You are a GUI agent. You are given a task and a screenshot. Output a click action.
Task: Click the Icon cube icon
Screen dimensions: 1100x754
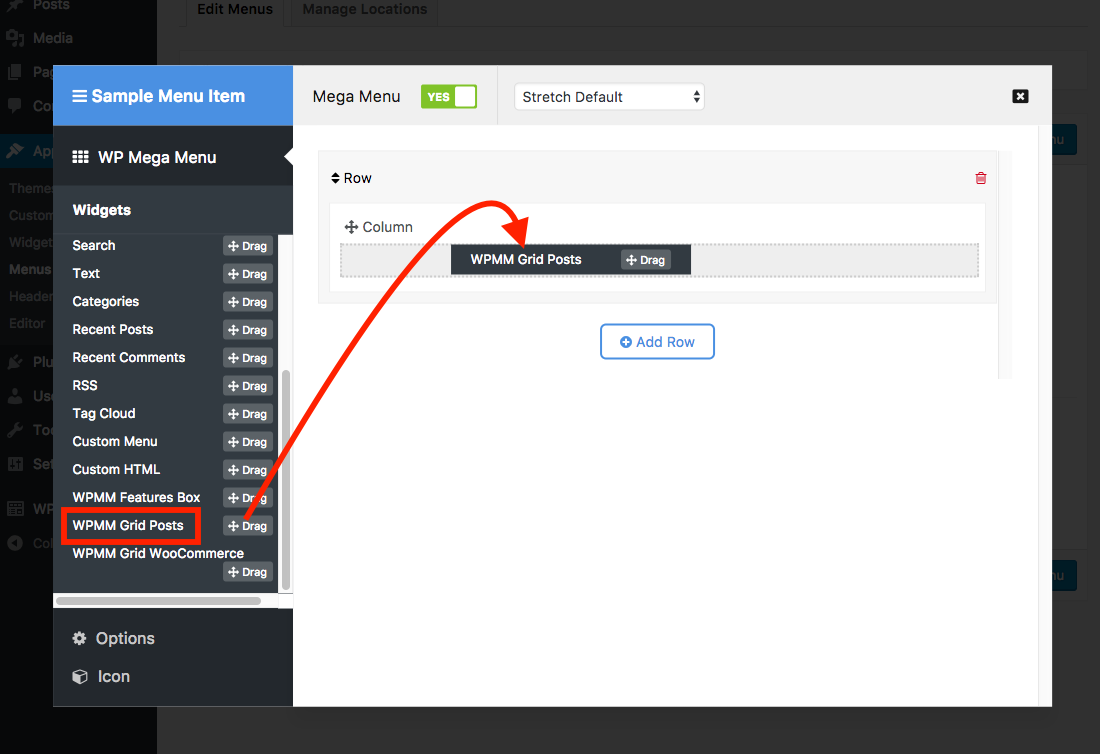80,676
